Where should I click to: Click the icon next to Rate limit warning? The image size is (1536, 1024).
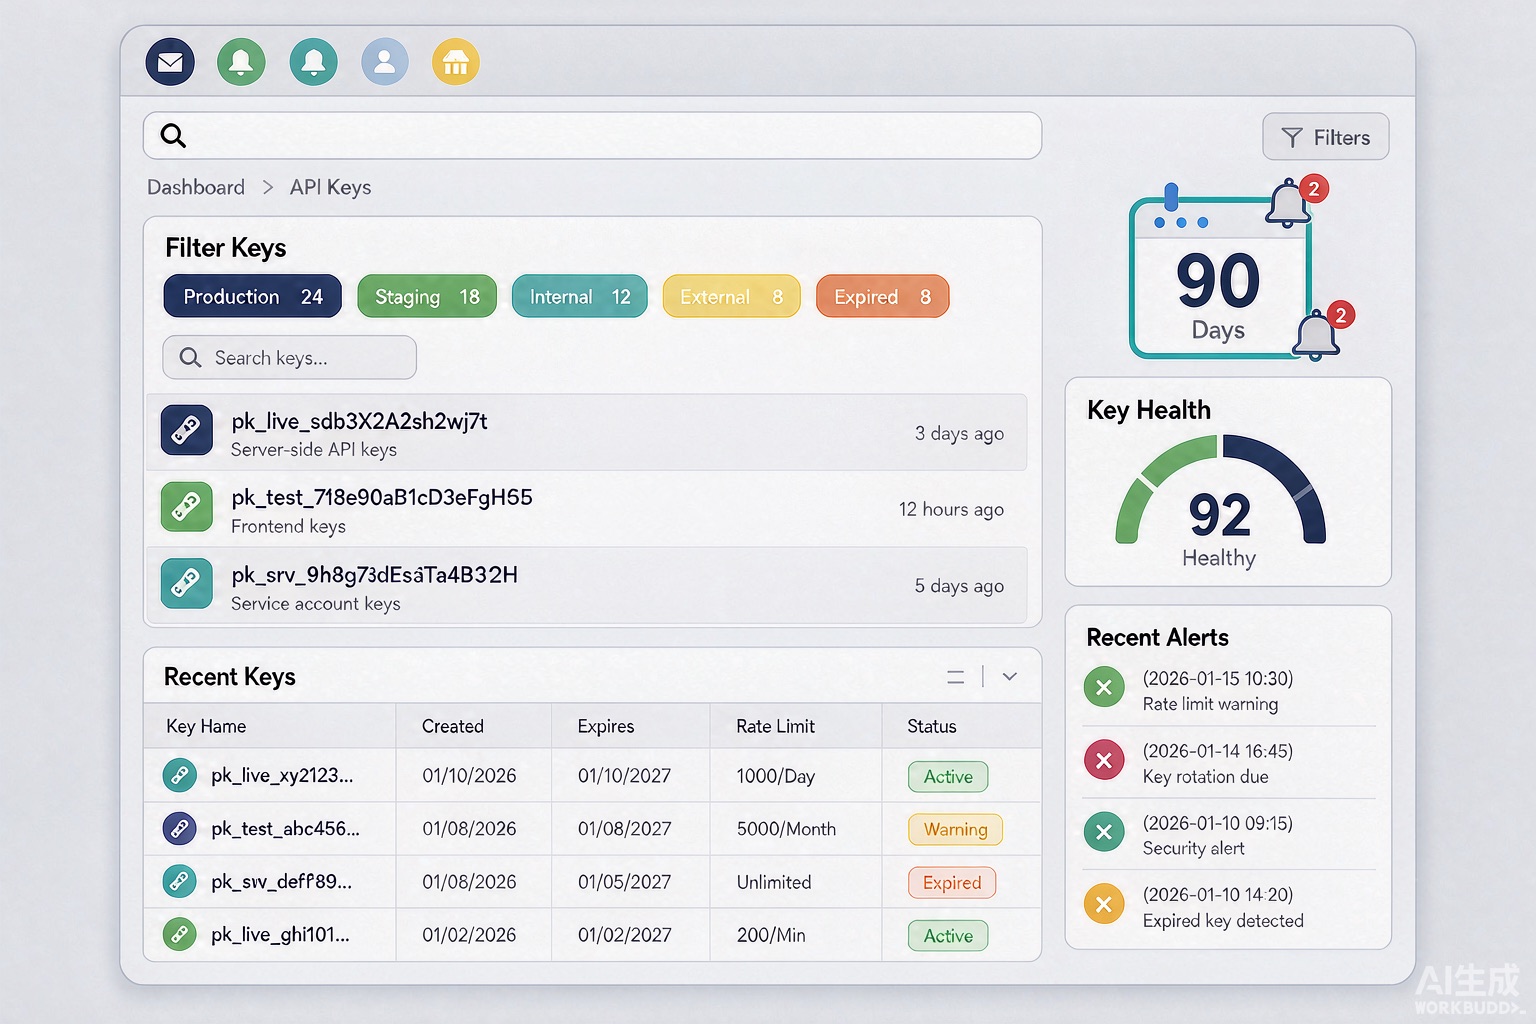(x=1104, y=687)
